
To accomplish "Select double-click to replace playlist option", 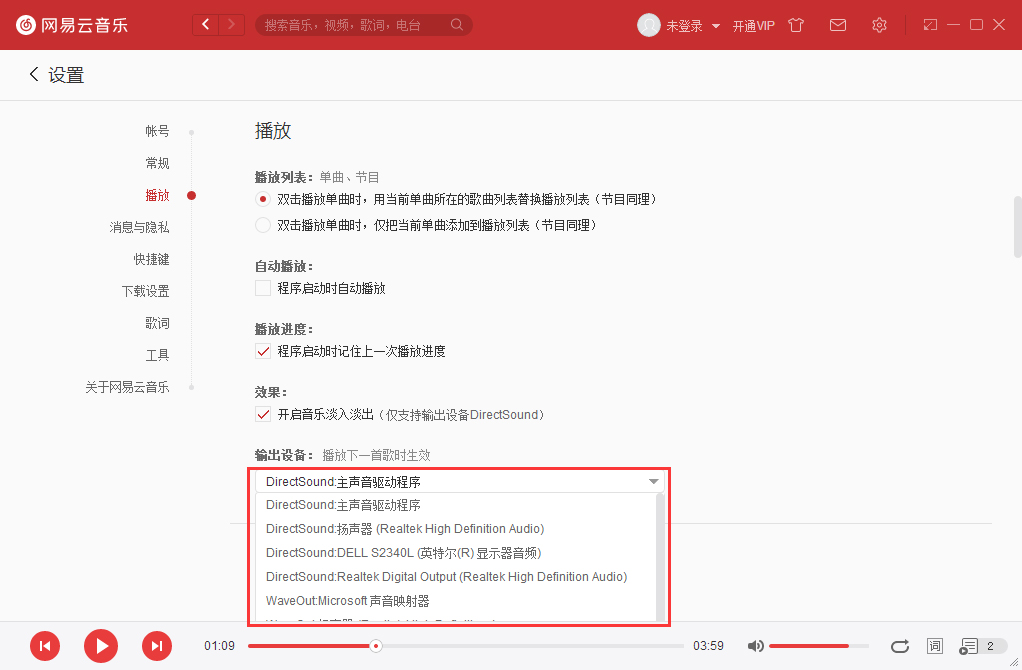I will pos(263,198).
